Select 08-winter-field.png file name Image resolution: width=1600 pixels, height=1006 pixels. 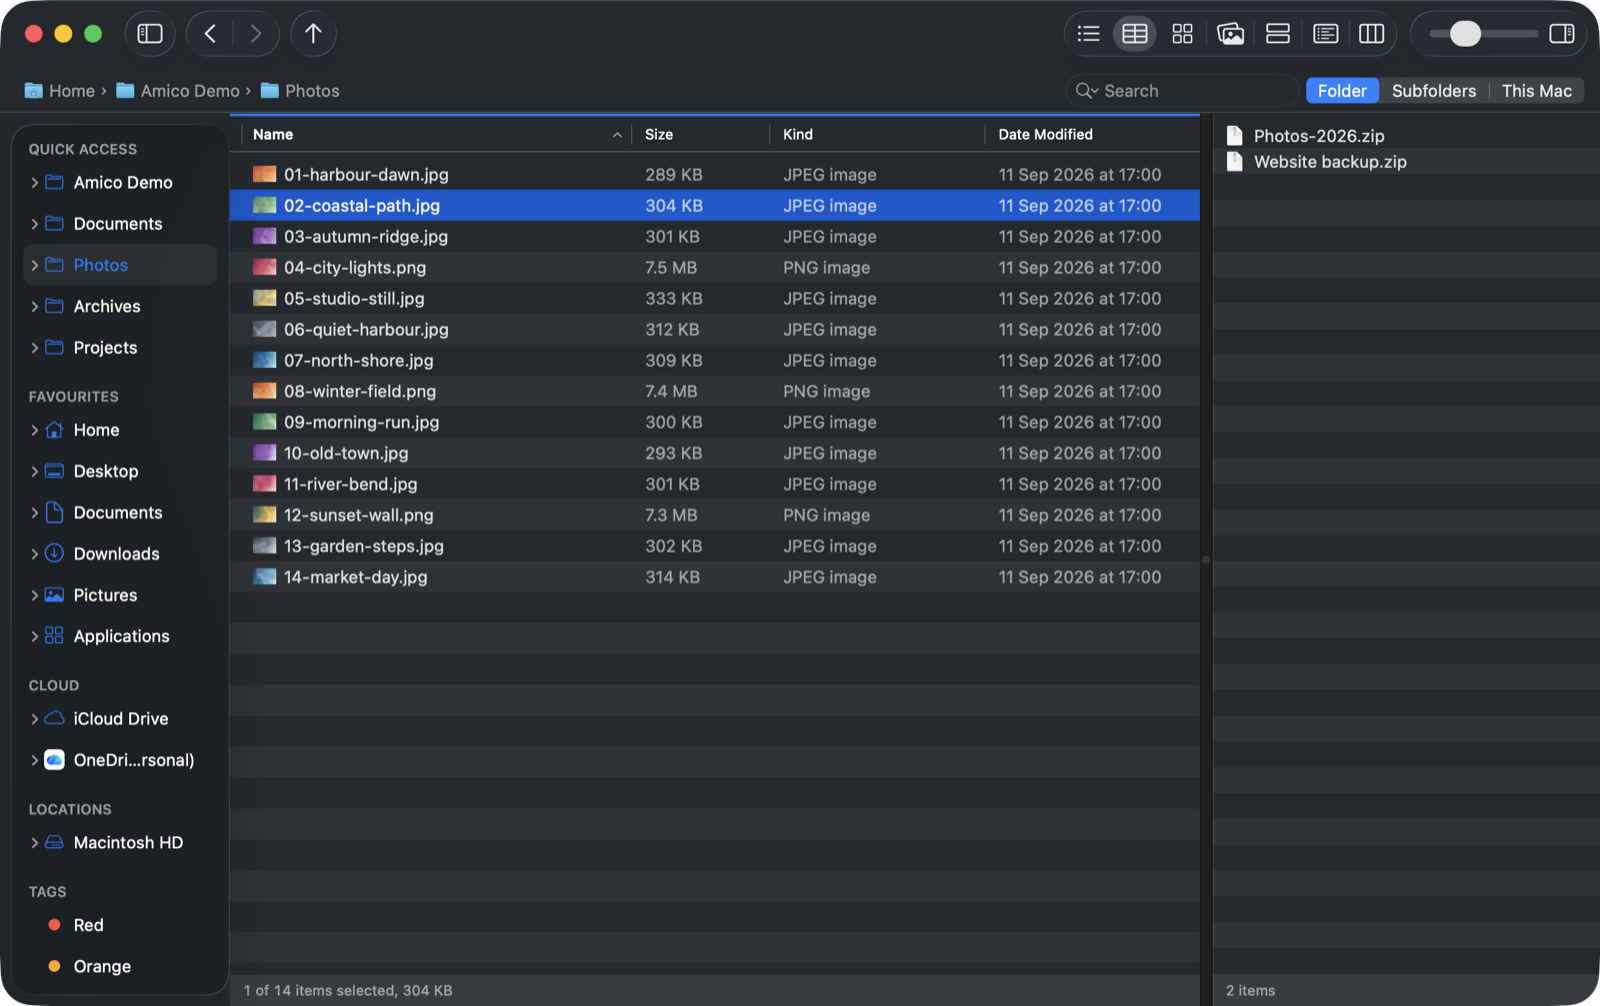[360, 391]
